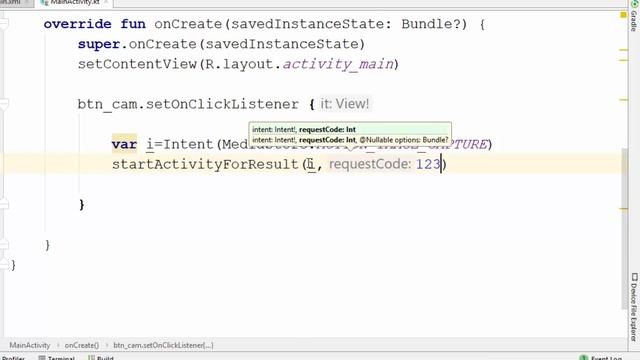The width and height of the screenshot is (640, 360).
Task: Click the yellow inspection status indicator square
Action: [623, 15]
